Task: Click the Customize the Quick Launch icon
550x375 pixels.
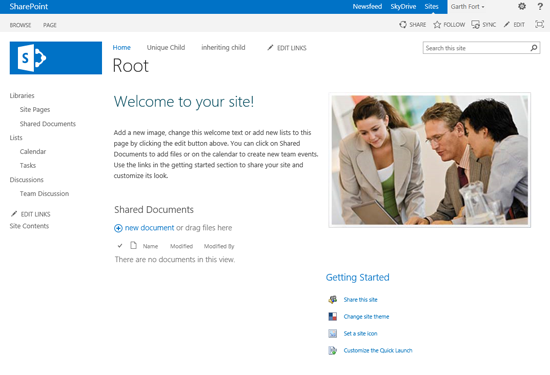Action: click(x=333, y=350)
